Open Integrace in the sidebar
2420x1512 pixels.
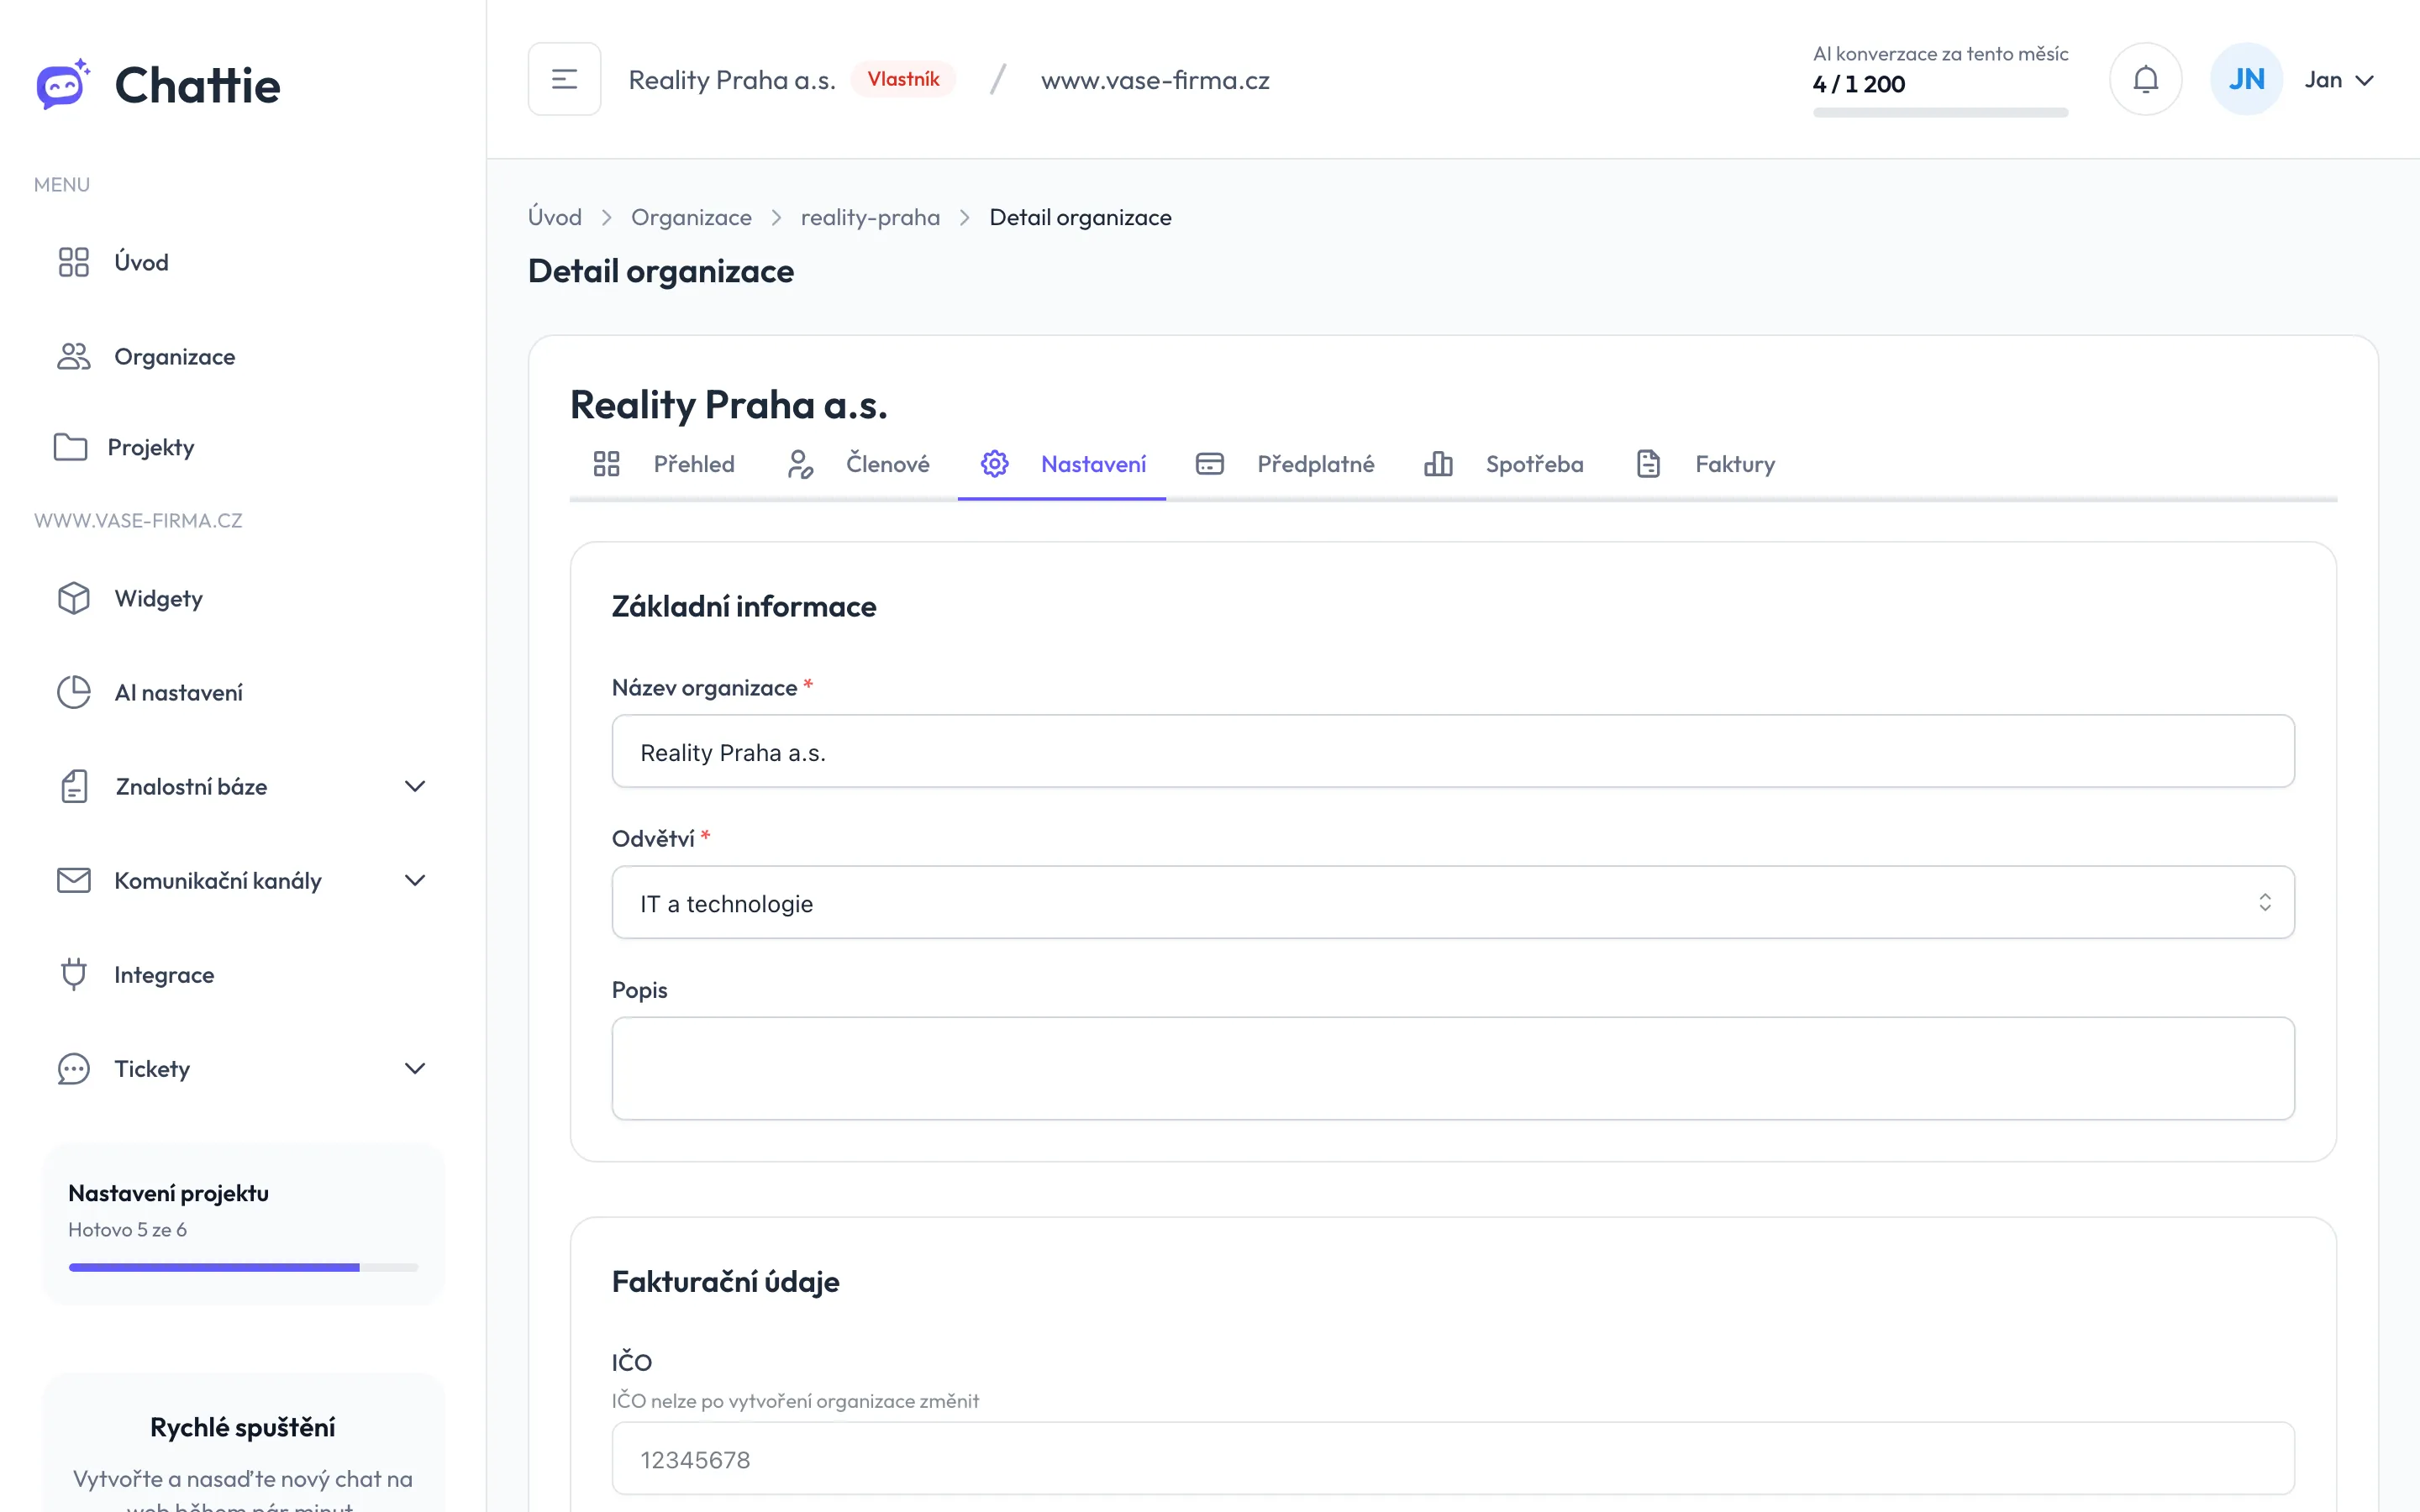click(243, 974)
